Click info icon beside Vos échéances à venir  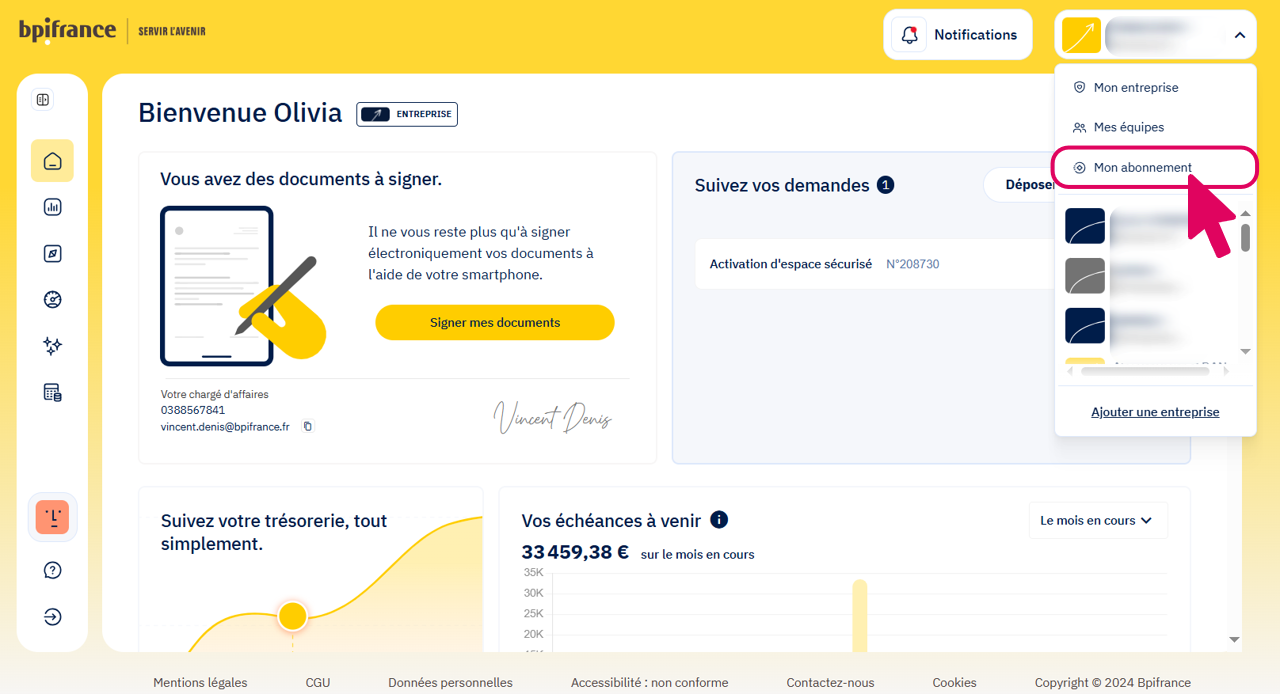point(719,520)
